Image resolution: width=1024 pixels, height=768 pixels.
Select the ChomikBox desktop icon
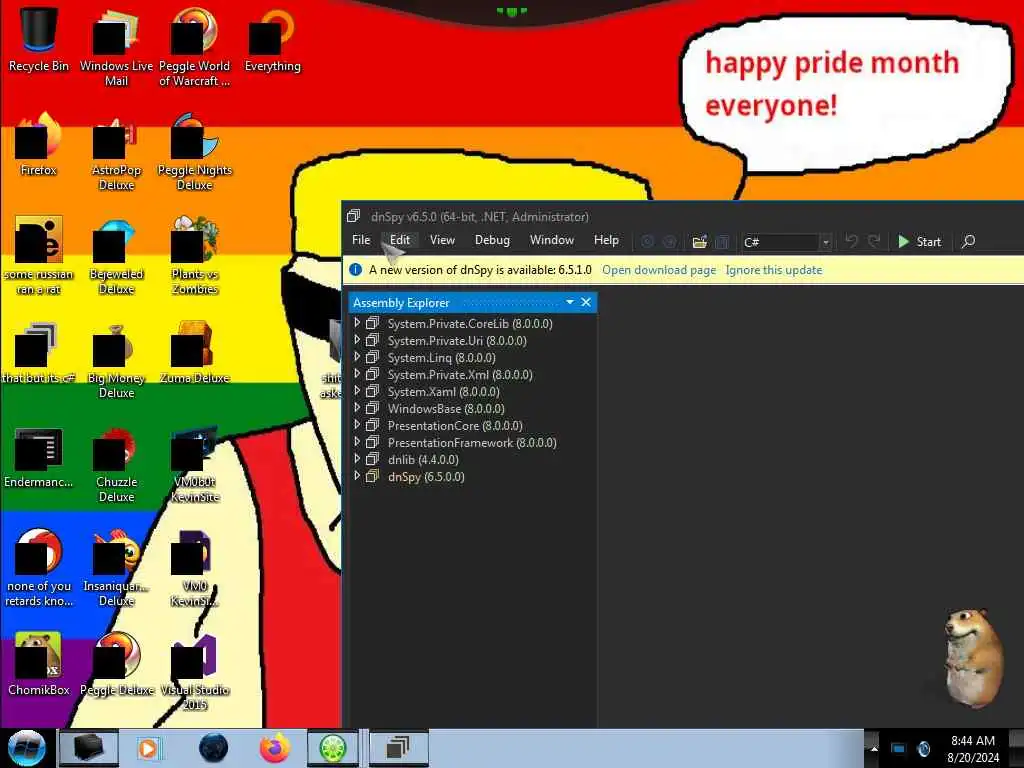[x=39, y=664]
